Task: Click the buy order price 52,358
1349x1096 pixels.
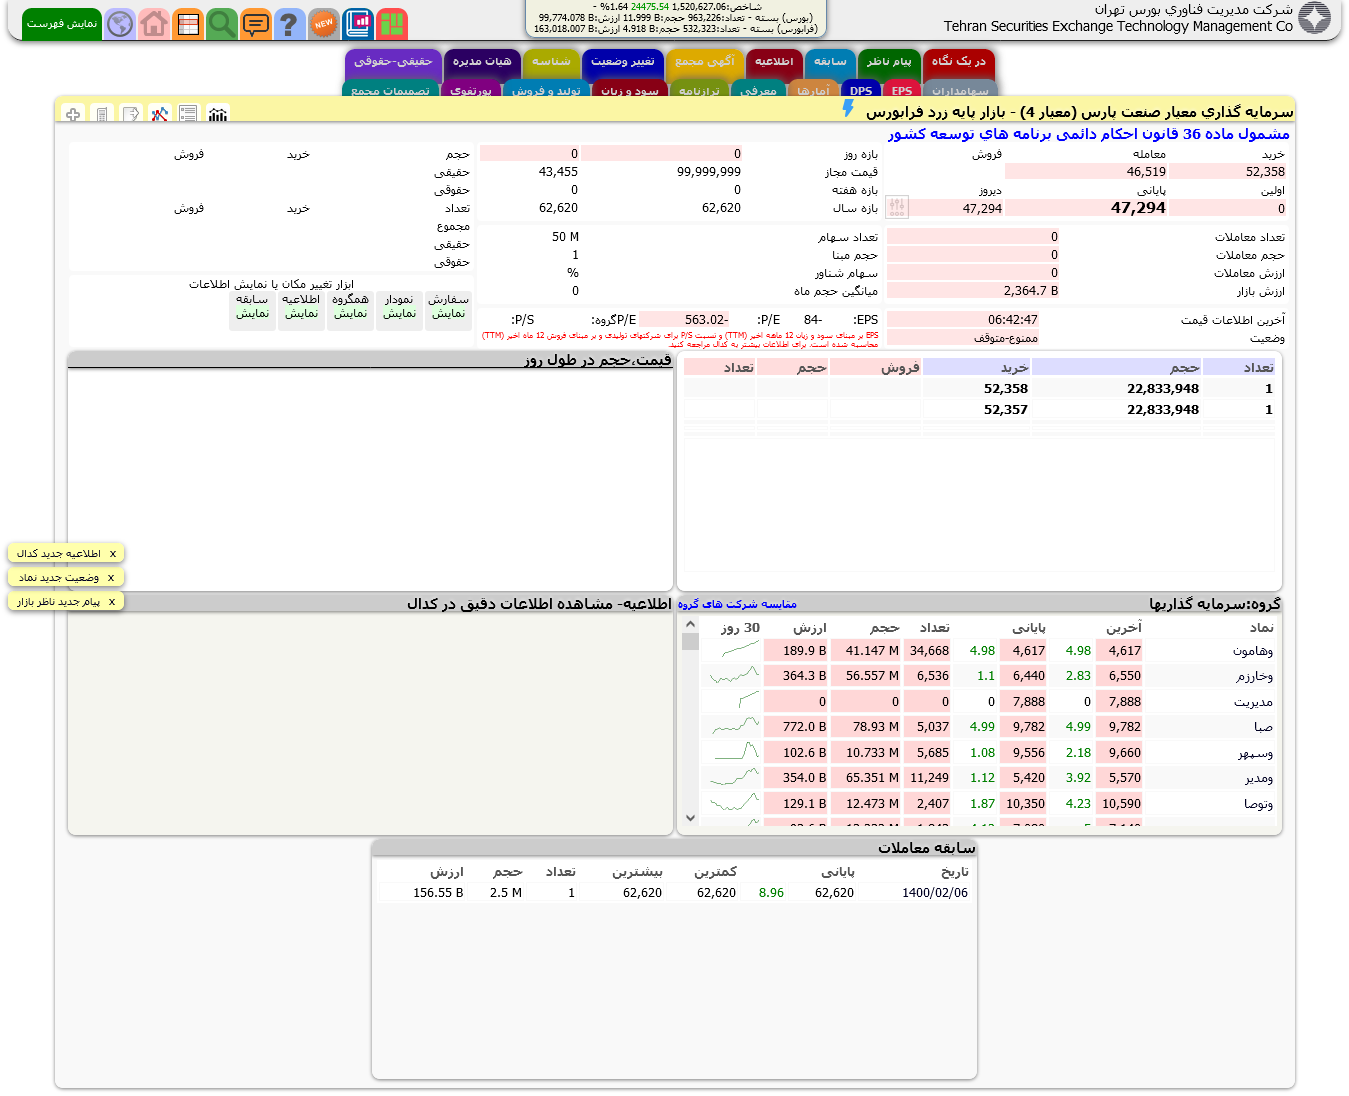Action: tap(1006, 389)
